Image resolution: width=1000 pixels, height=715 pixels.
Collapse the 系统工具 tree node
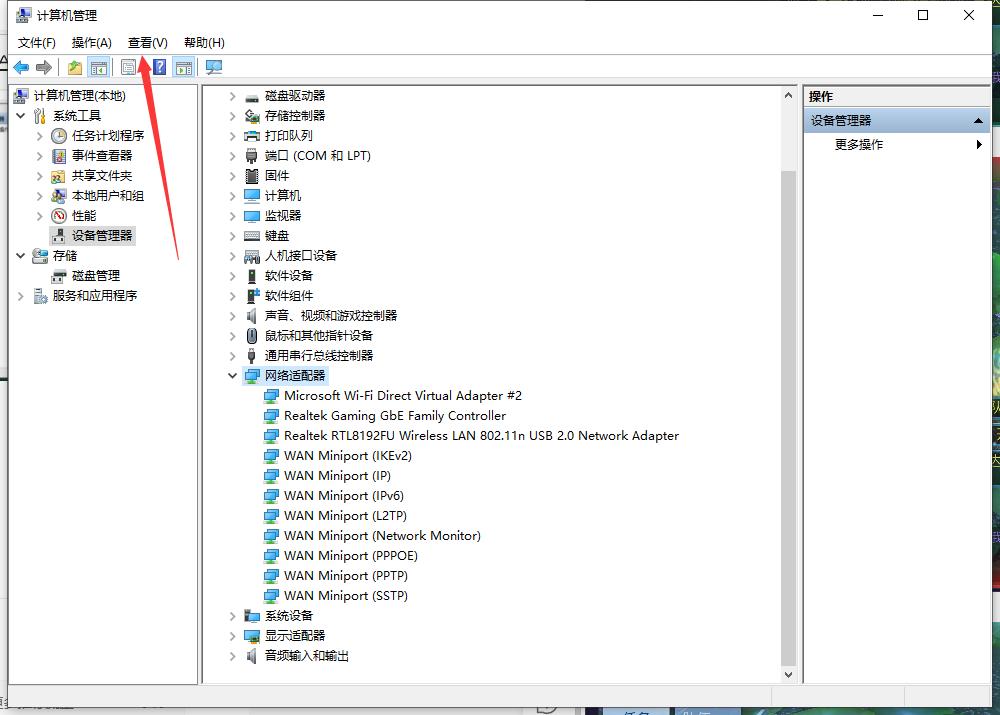[x=20, y=115]
